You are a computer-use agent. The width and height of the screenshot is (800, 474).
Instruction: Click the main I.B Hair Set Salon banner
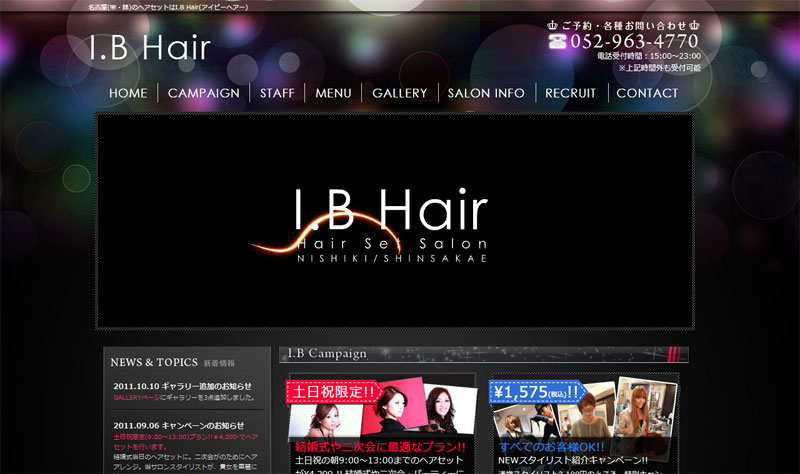tap(395, 221)
